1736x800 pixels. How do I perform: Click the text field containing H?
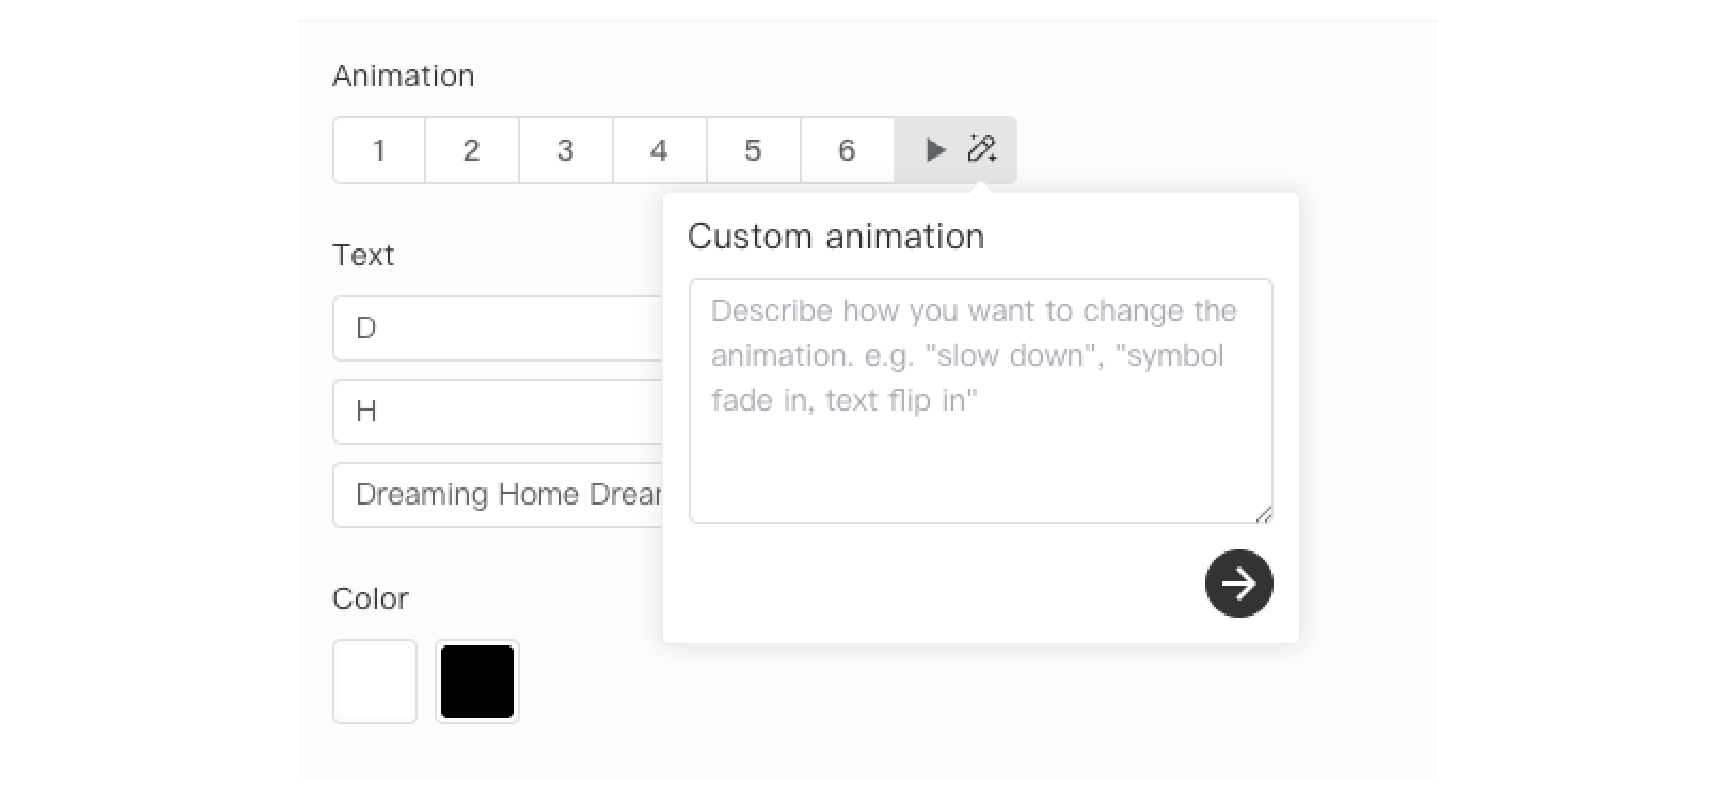(x=497, y=411)
